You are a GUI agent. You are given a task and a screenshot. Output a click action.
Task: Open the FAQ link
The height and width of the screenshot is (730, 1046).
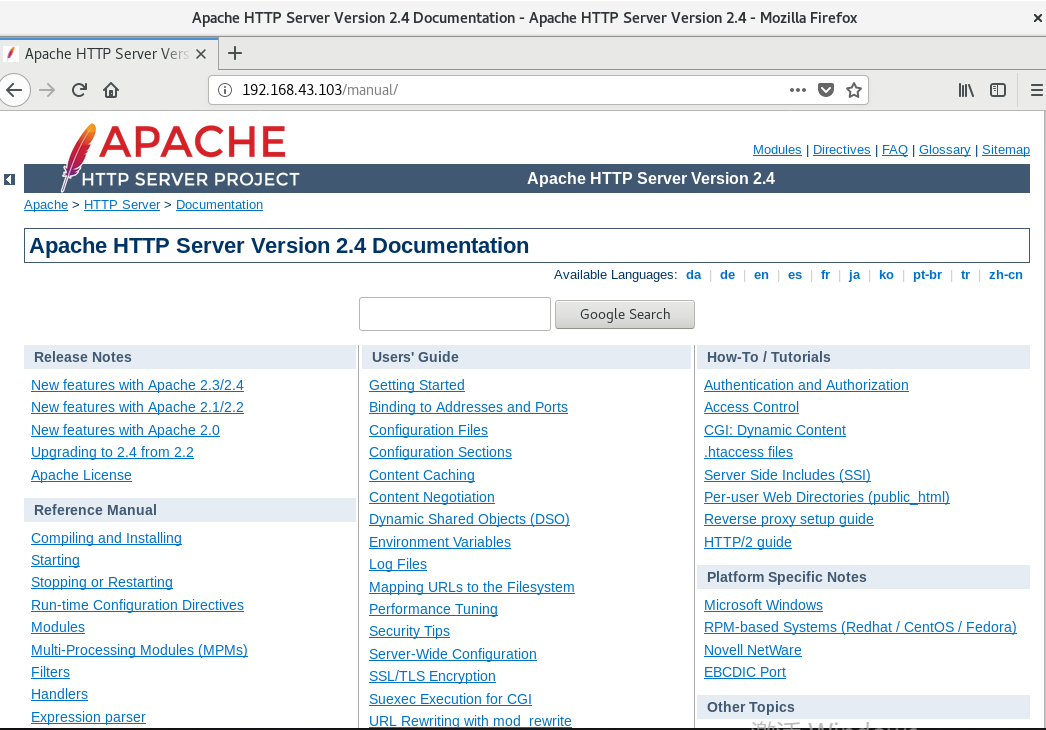point(895,149)
